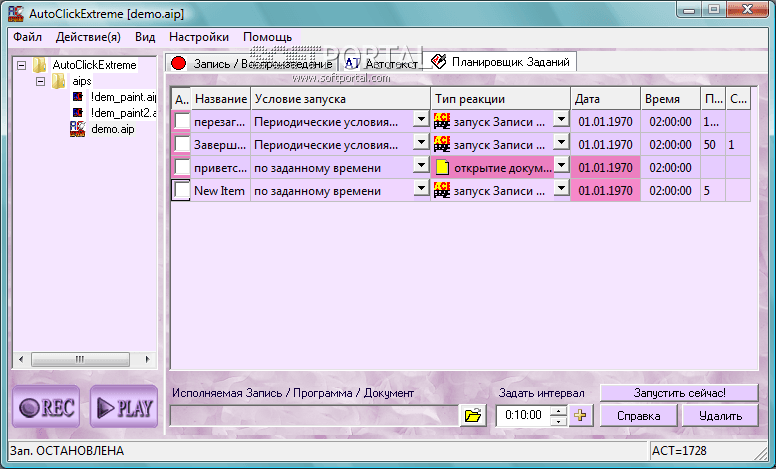Image resolution: width=776 pixels, height=469 pixels.
Task: Collapse the aips tree folder
Action: click(x=41, y=81)
